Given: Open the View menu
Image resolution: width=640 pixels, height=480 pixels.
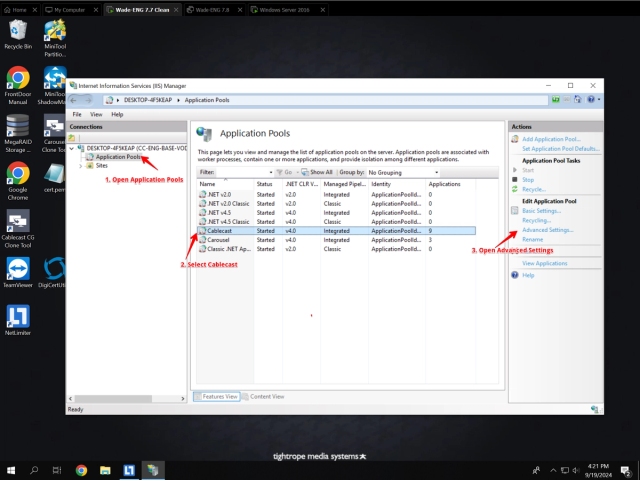Looking at the screenshot, I should pos(96,114).
